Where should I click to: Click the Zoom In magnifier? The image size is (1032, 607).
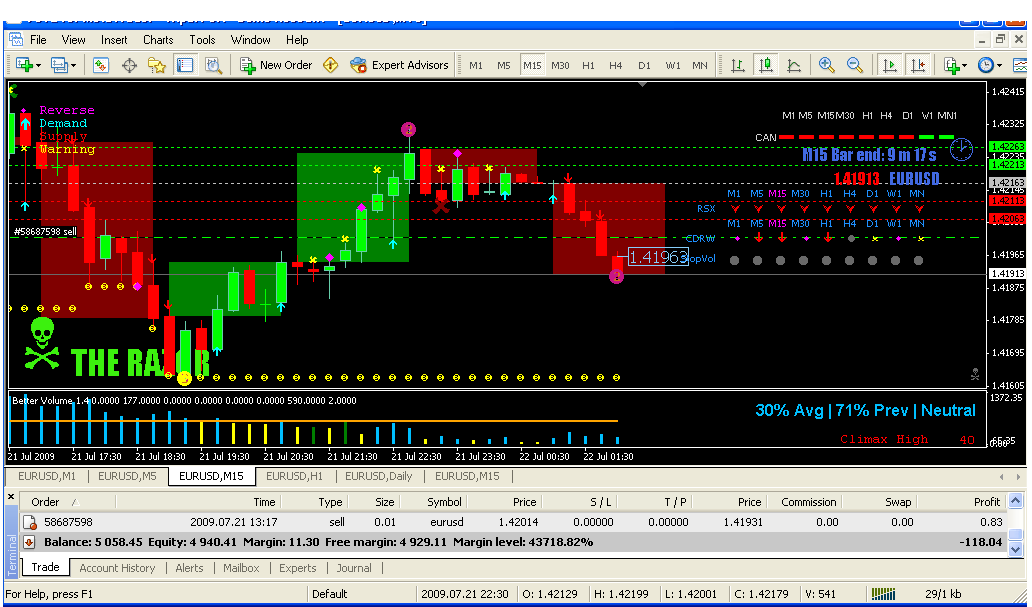(x=827, y=65)
